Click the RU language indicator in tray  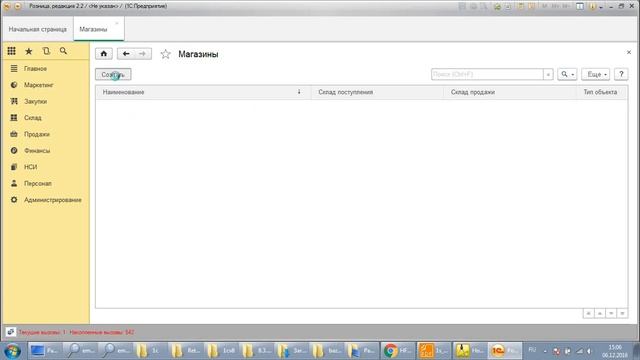click(532, 350)
